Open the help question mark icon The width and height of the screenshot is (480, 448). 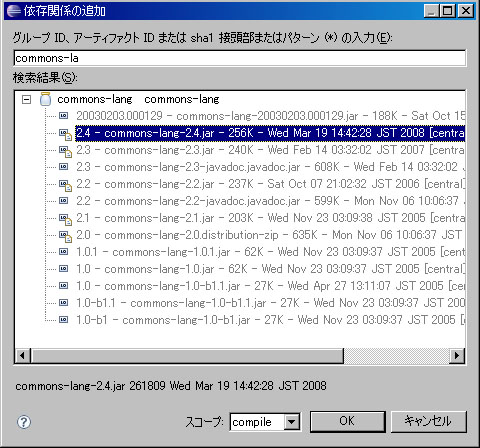pyautogui.click(x=24, y=422)
